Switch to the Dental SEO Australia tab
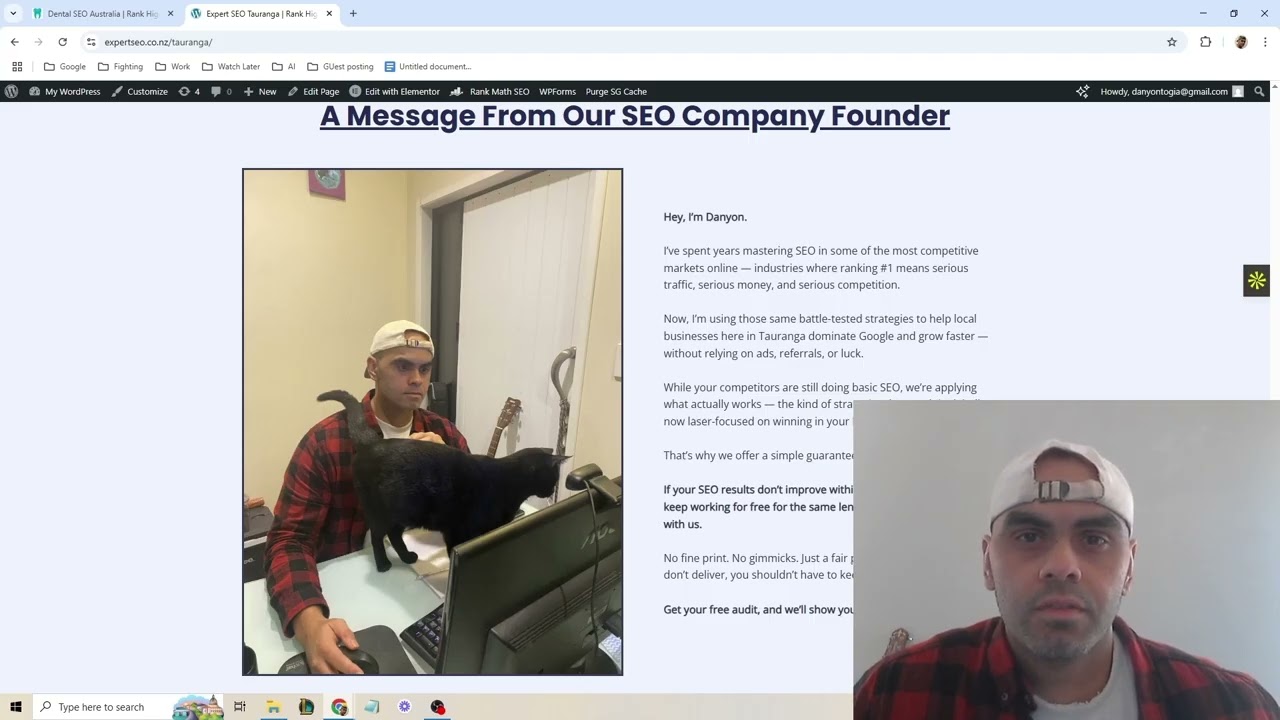 103,14
